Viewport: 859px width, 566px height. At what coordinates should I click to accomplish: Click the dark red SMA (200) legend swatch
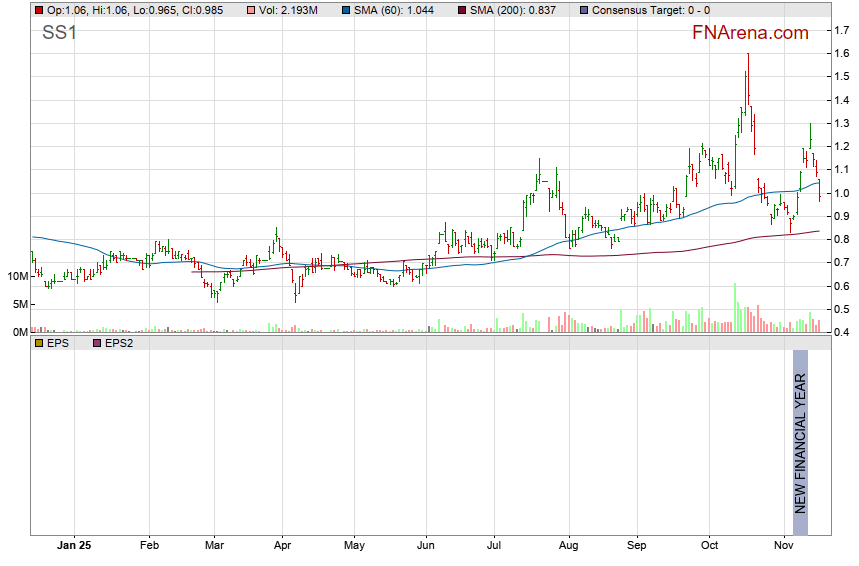(463, 10)
